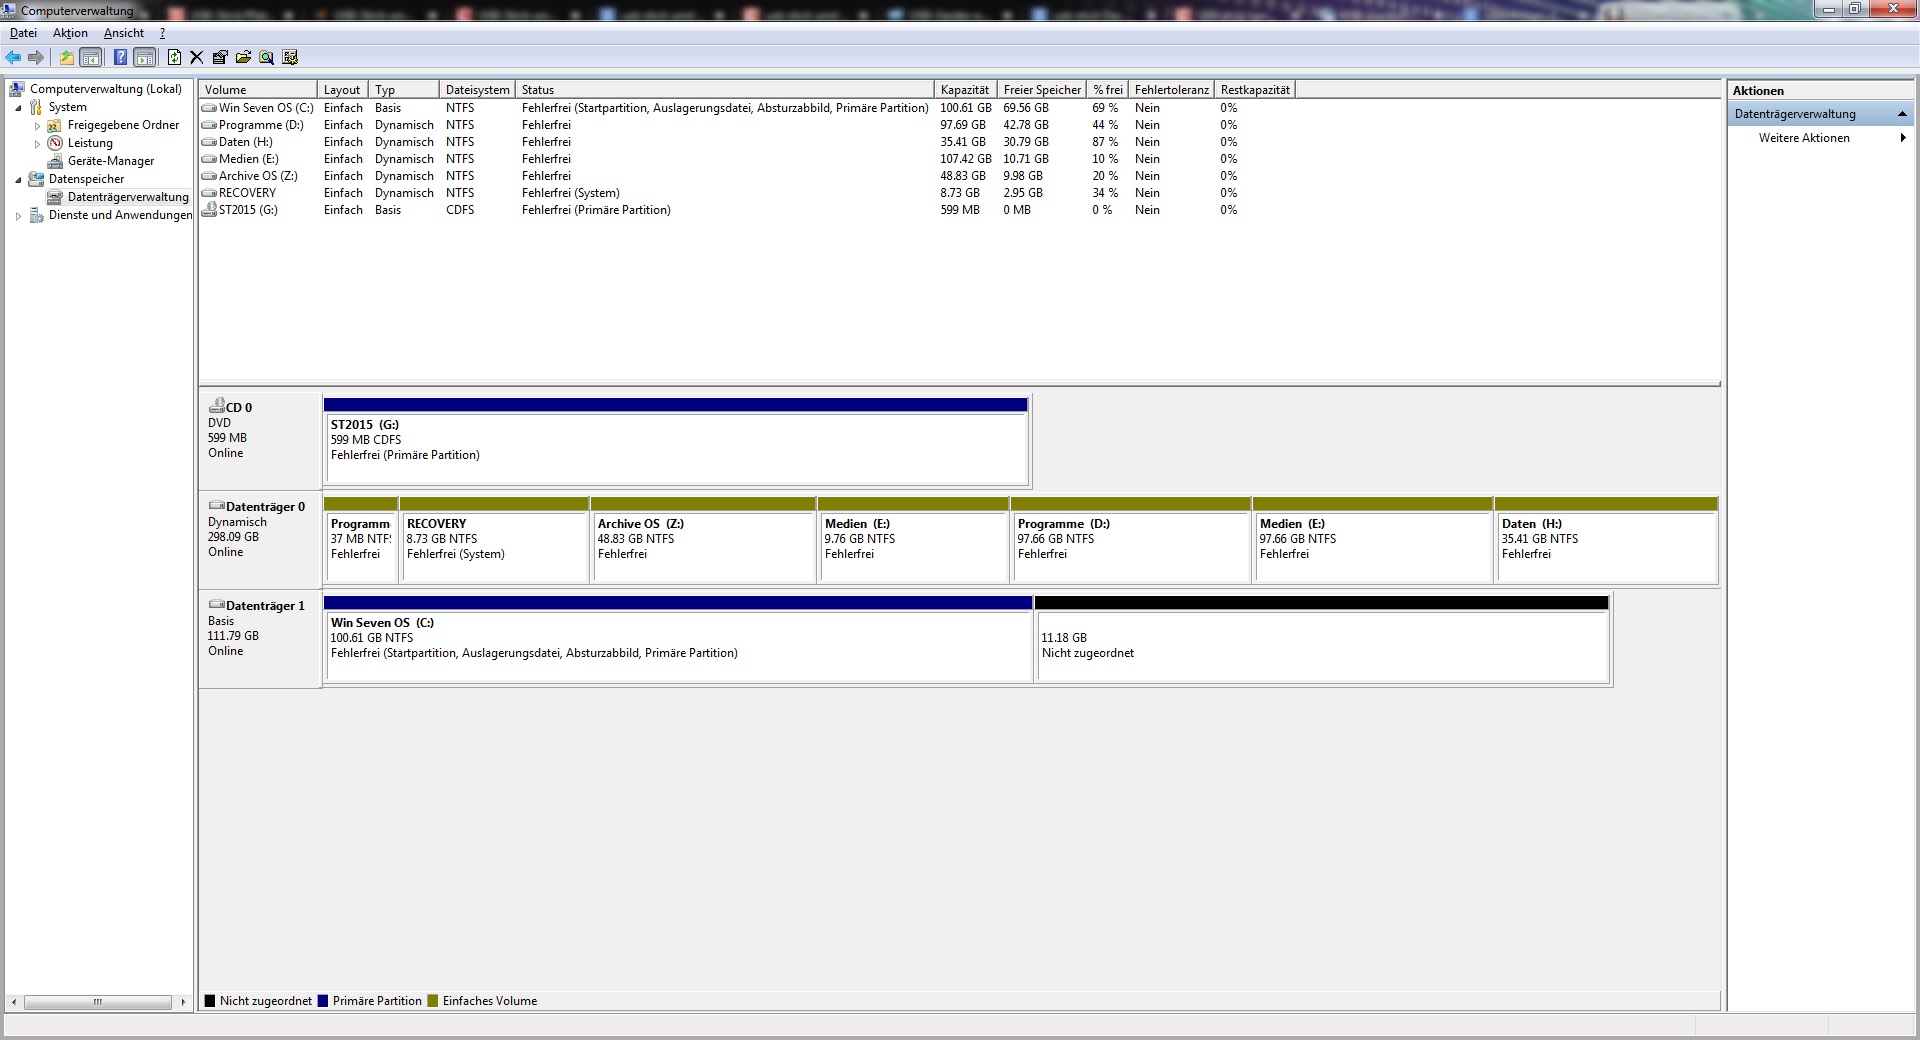Click the blue Back arrow in toolbar
Image resolution: width=1920 pixels, height=1040 pixels.
(13, 58)
